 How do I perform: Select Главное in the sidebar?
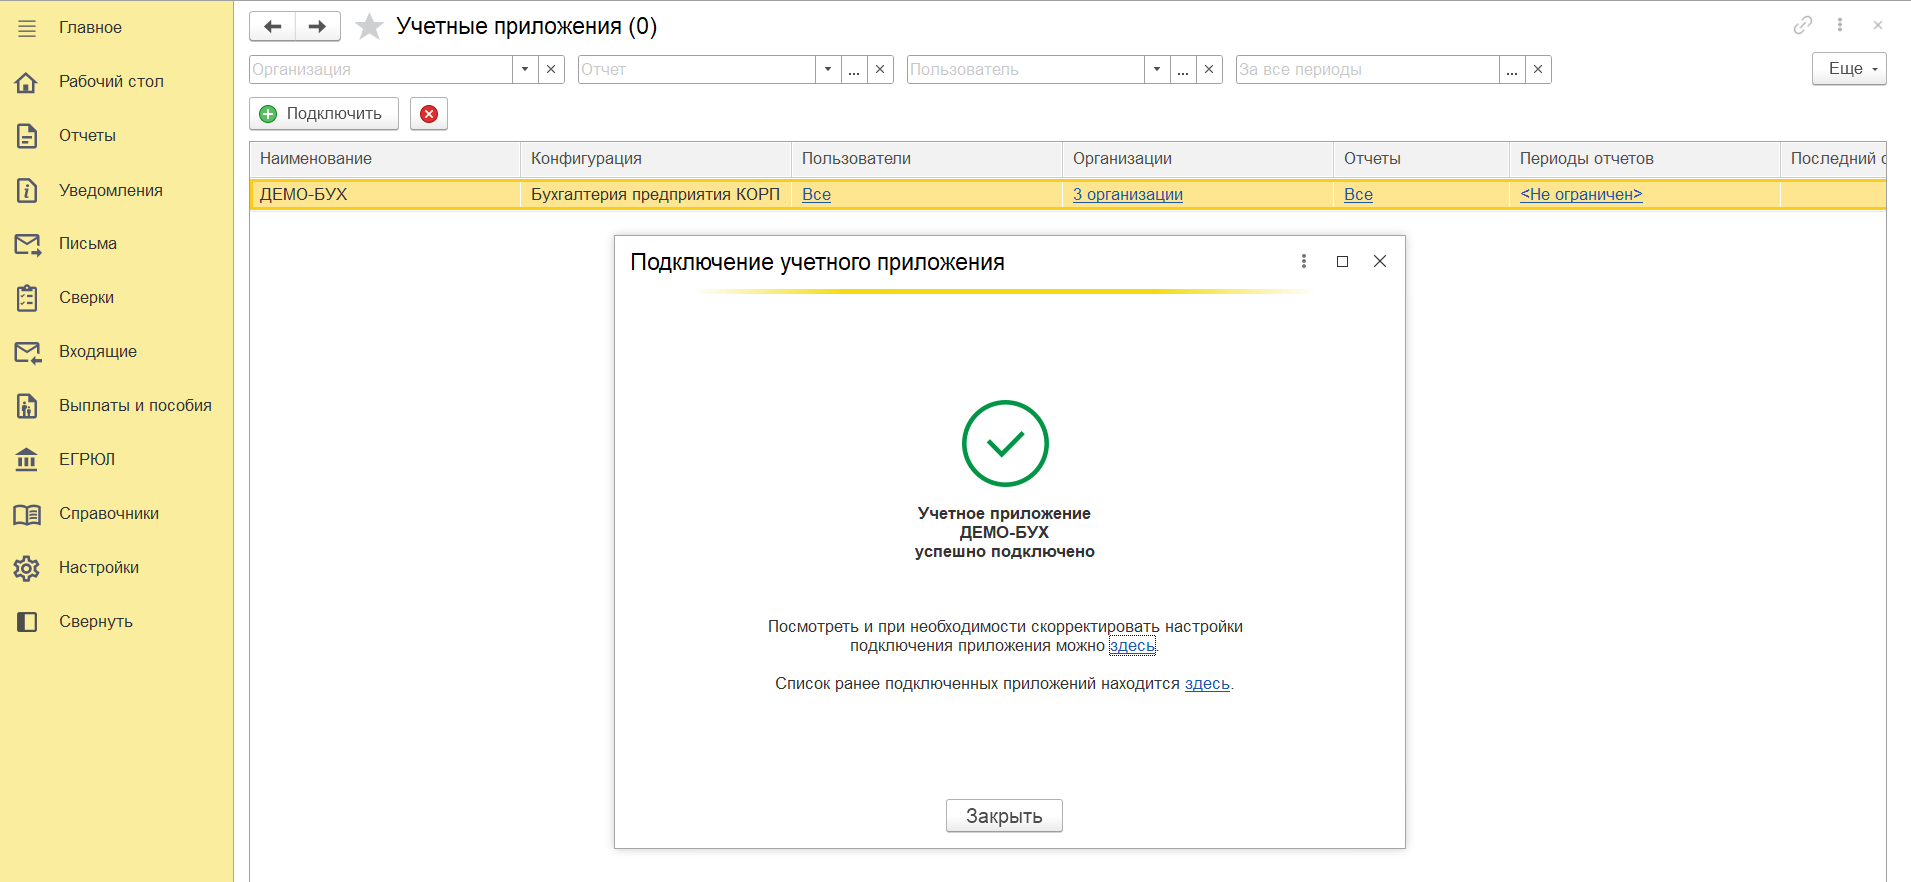click(x=90, y=28)
